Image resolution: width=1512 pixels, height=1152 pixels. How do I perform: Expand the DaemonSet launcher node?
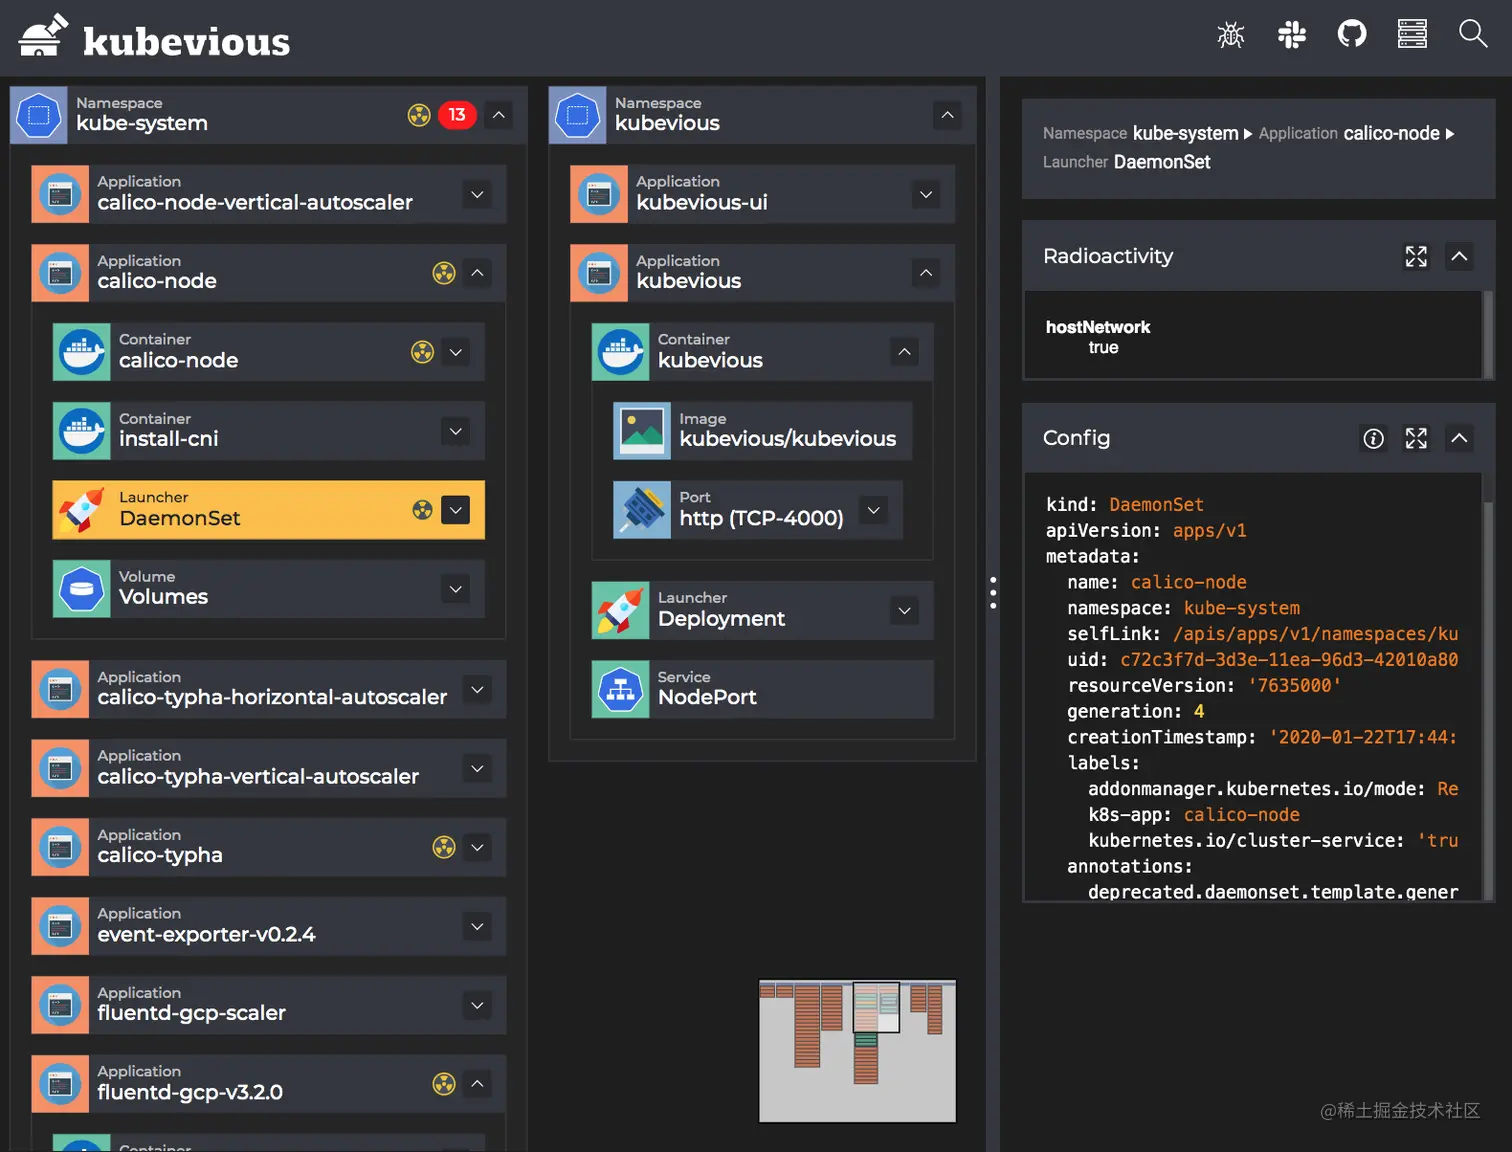[x=455, y=510]
